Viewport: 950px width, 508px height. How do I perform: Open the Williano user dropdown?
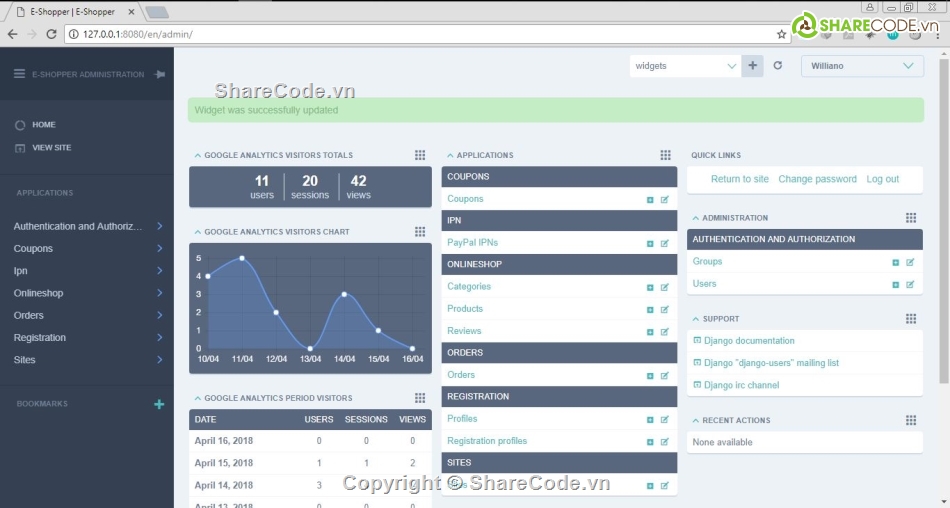tap(862, 65)
